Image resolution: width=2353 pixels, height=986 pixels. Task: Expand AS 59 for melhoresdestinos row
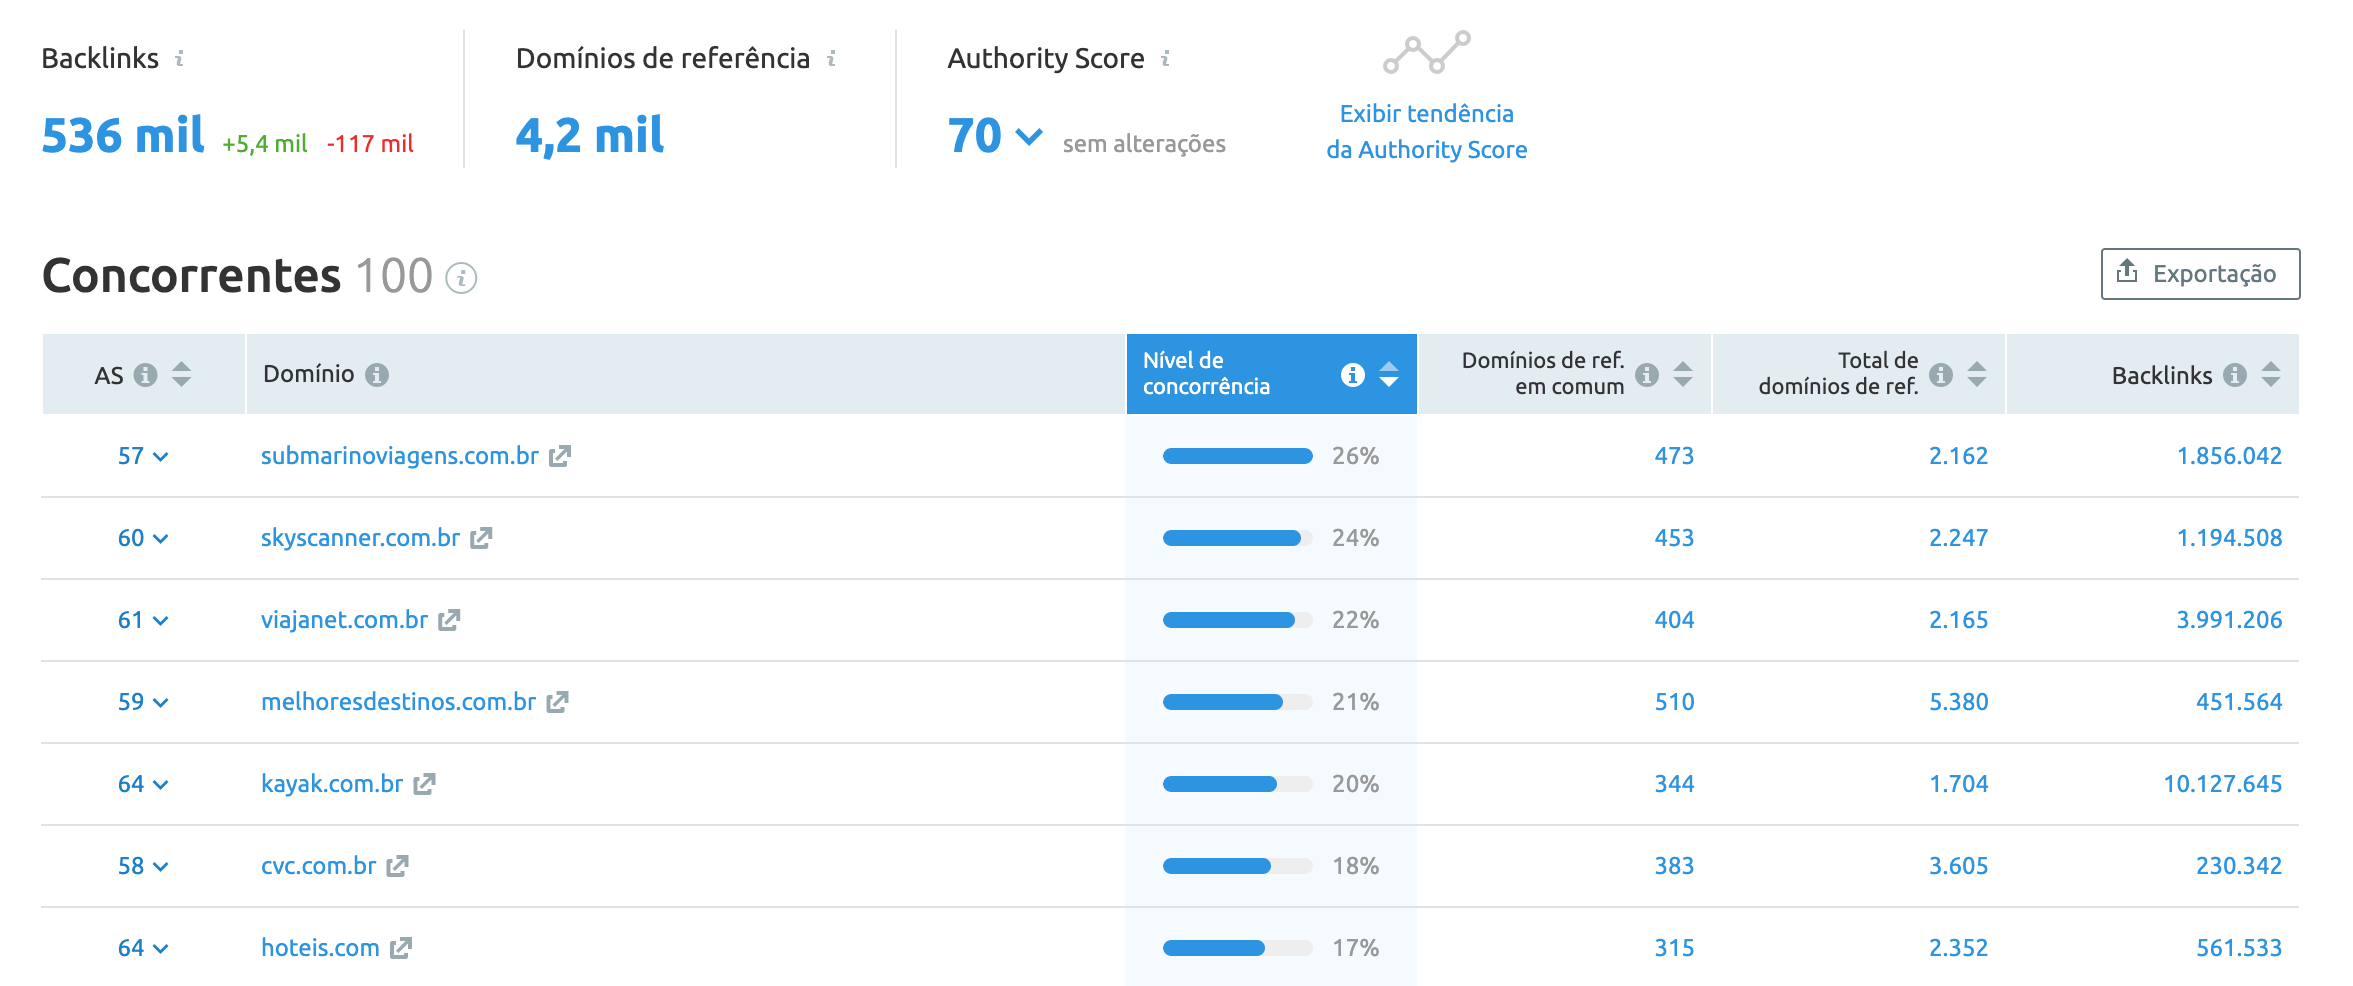(x=161, y=703)
